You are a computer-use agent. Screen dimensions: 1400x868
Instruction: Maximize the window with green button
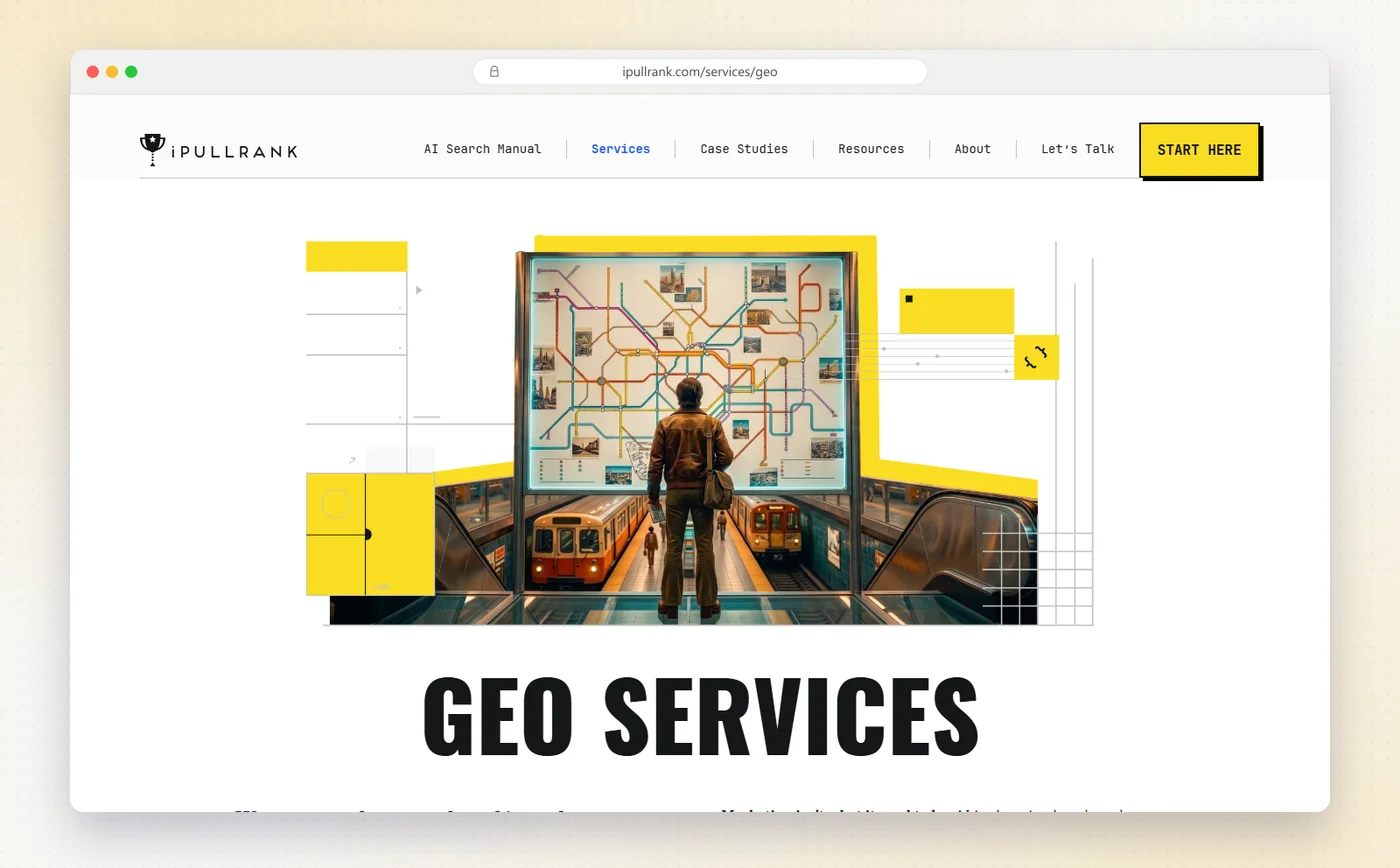point(131,72)
